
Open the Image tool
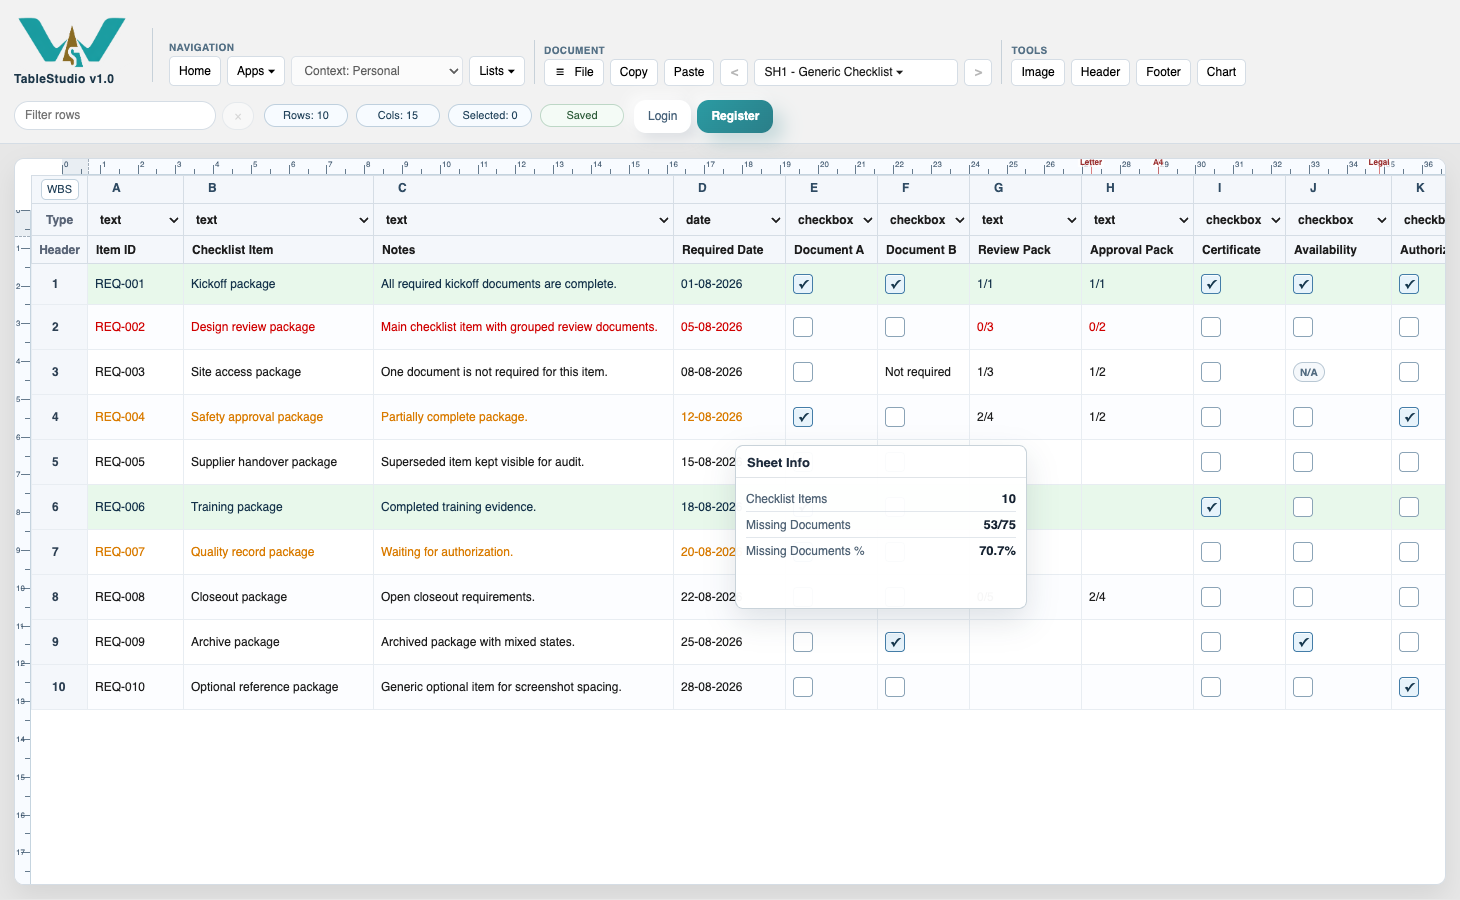point(1038,72)
